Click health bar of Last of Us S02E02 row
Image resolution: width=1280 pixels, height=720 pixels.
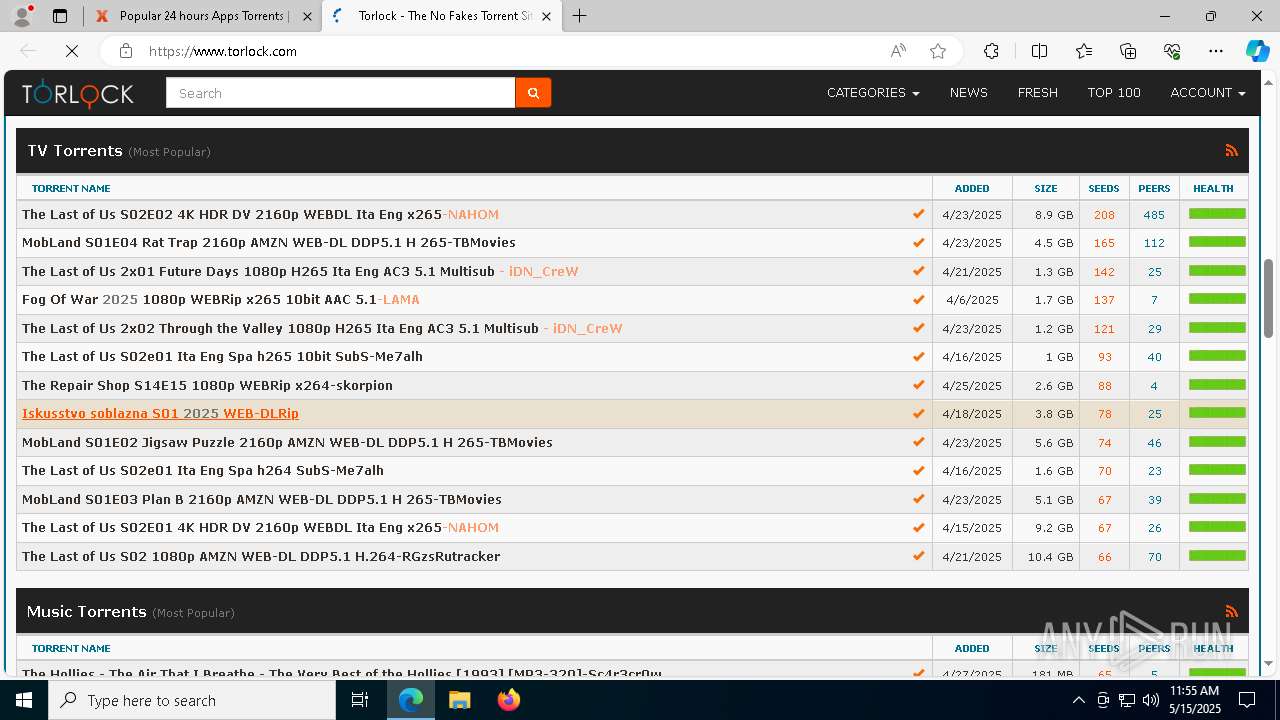[1217, 213]
